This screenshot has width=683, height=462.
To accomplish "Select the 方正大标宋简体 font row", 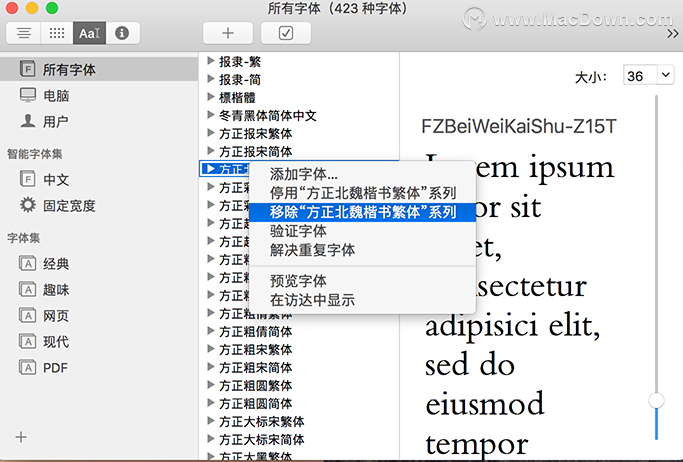I will click(x=299, y=439).
